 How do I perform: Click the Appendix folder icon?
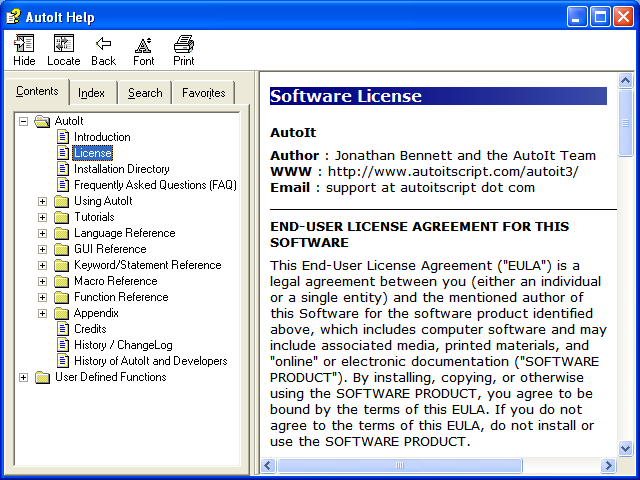61,313
